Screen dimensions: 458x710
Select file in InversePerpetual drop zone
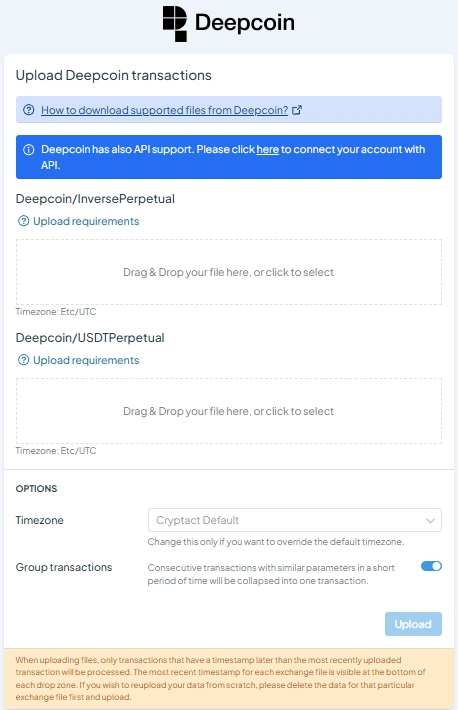(x=229, y=272)
